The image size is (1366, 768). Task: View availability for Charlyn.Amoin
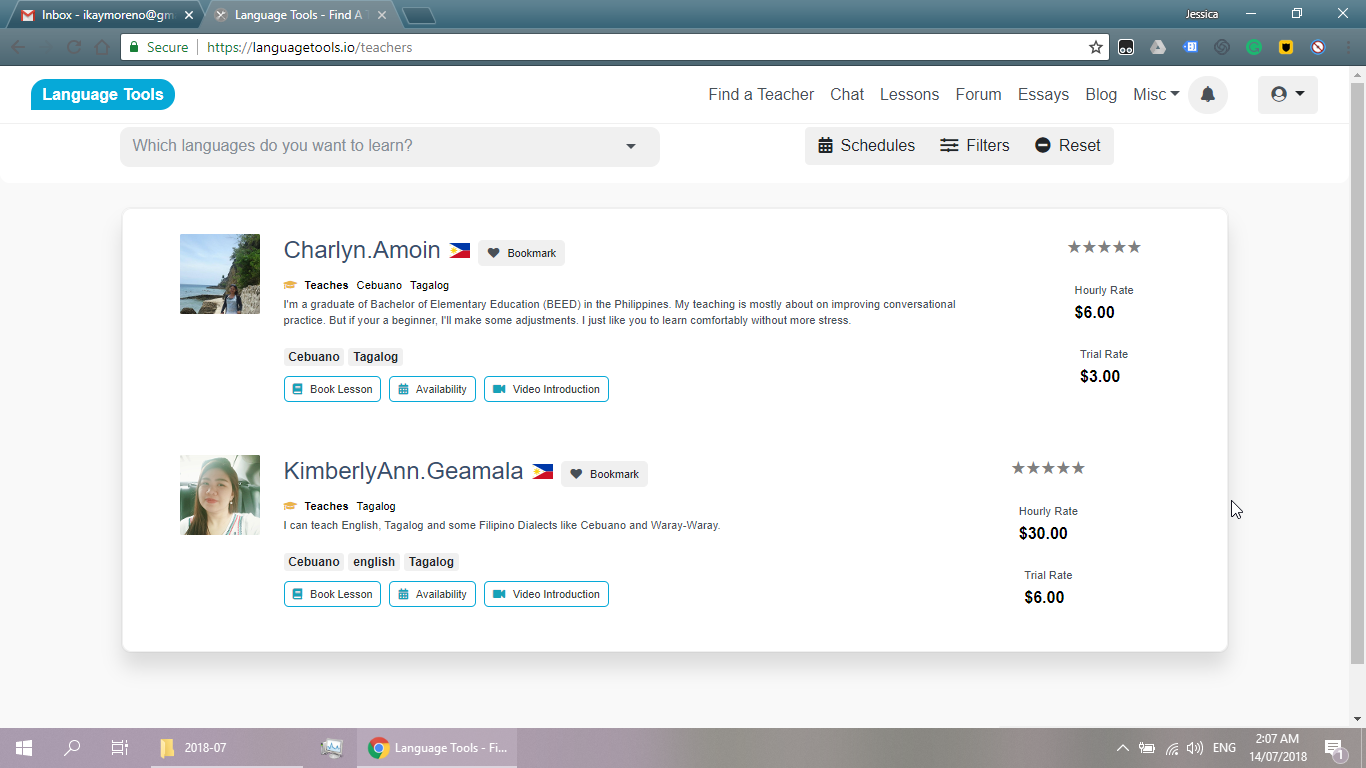[x=432, y=389]
